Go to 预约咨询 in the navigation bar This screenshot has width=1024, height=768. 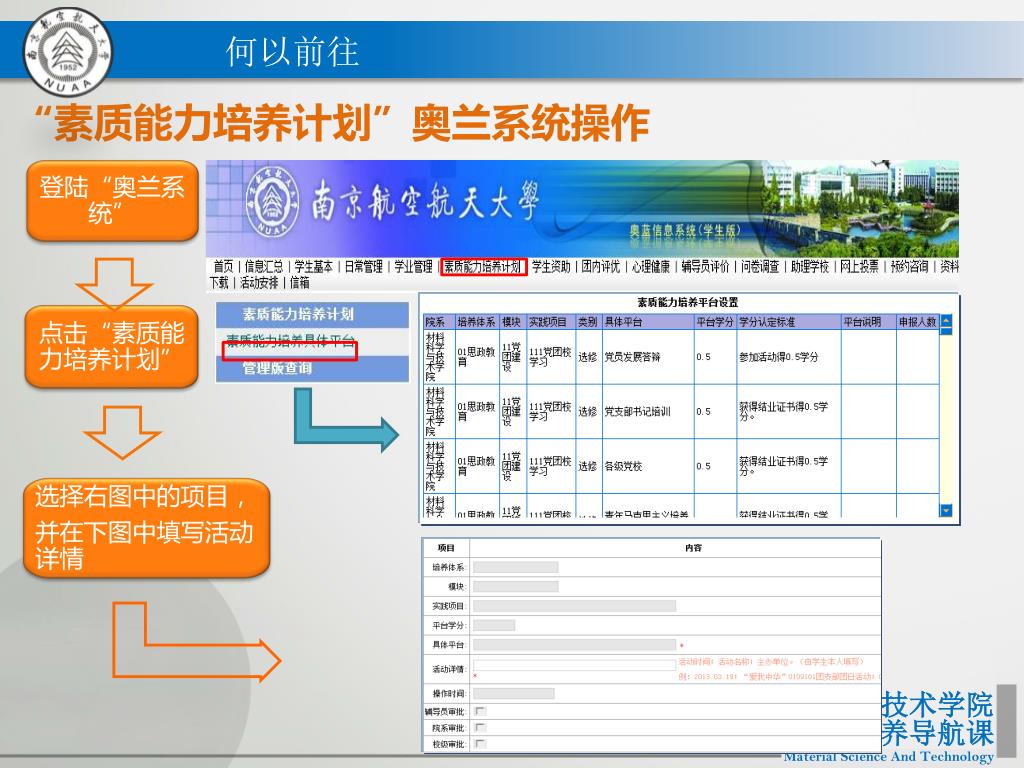point(910,266)
